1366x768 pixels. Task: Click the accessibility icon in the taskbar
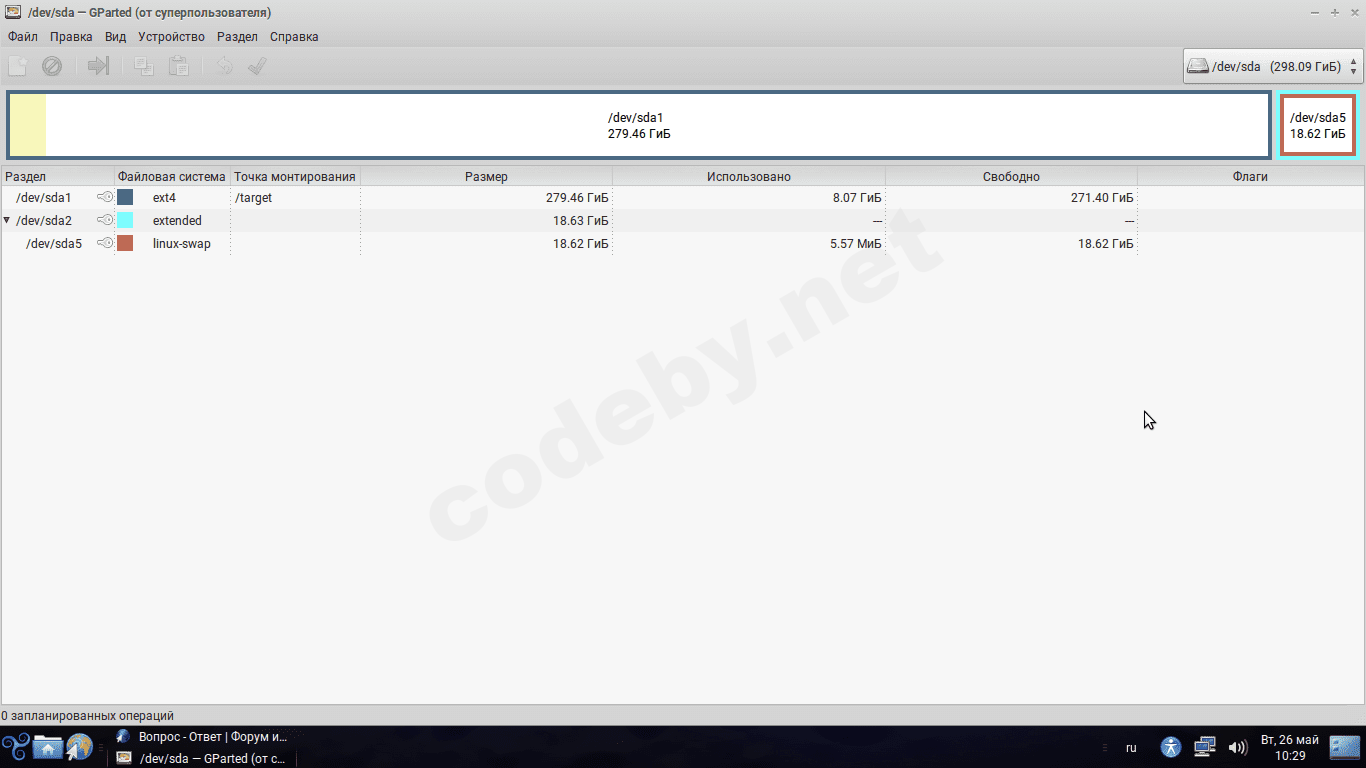pyautogui.click(x=1170, y=747)
